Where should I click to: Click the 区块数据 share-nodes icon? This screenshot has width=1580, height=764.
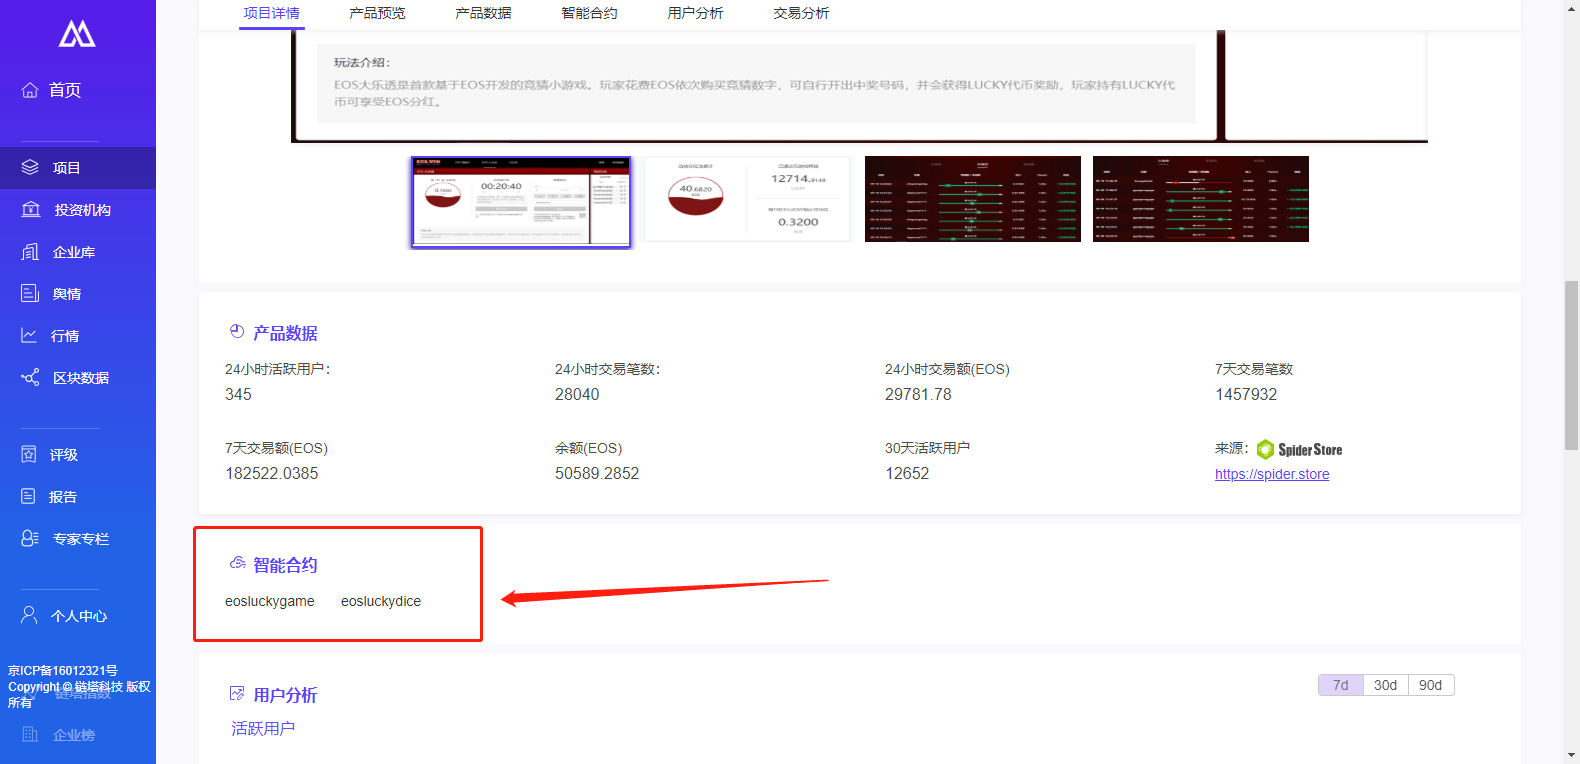[x=30, y=377]
